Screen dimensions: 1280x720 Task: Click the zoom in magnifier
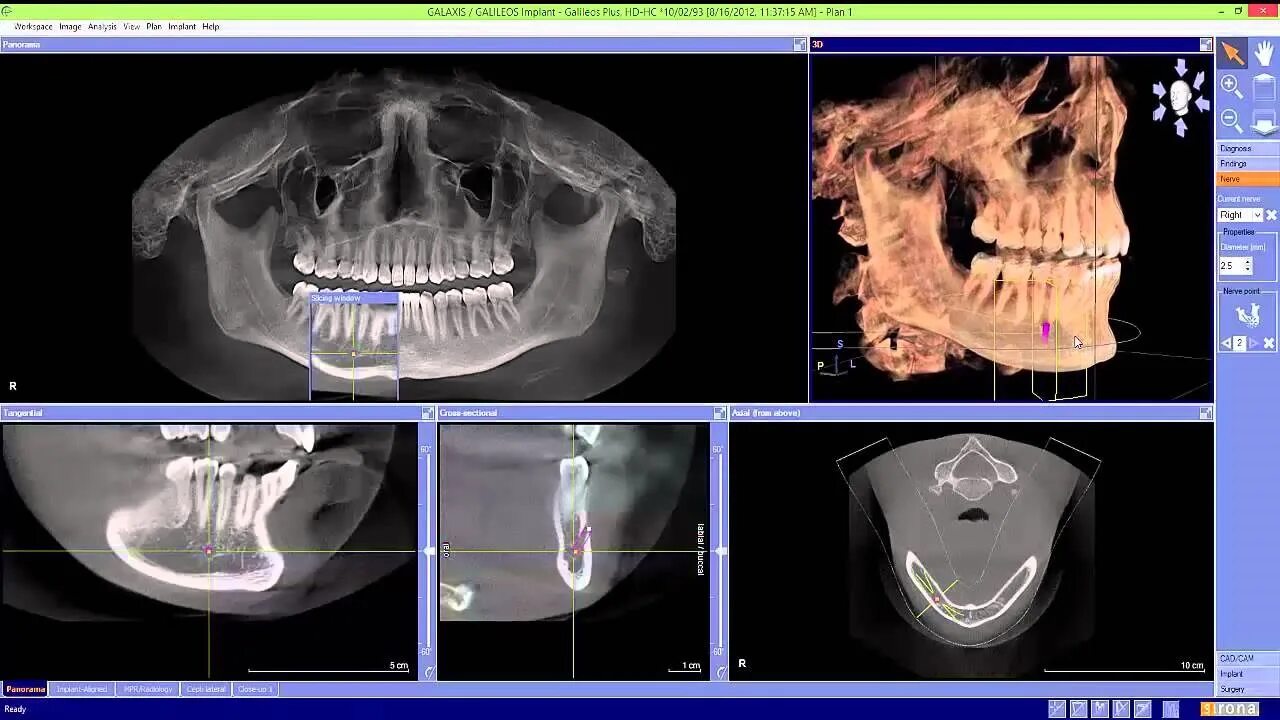tap(1232, 87)
